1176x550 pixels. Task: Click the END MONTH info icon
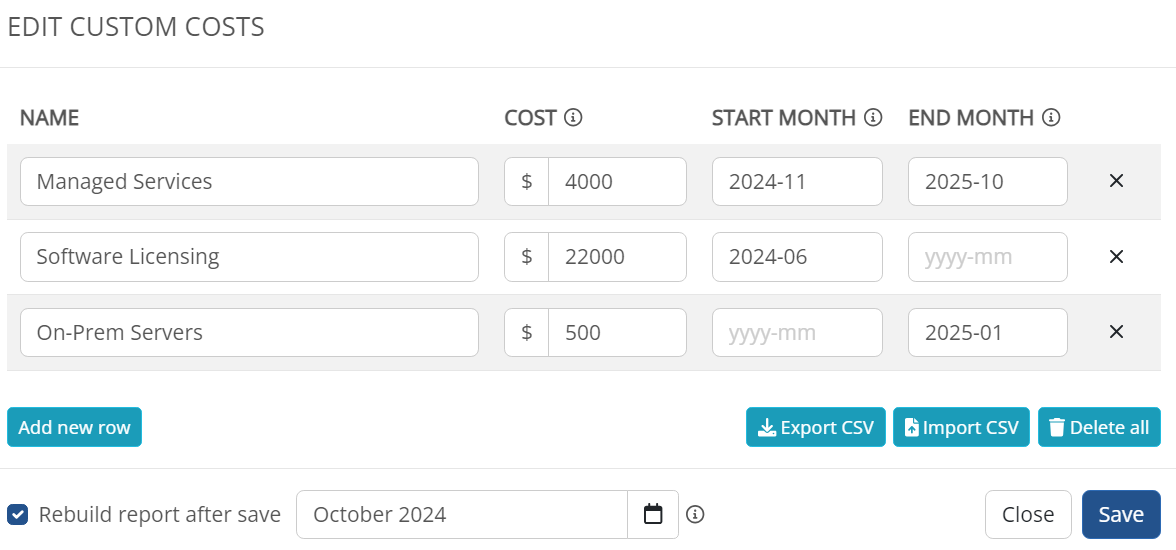click(1052, 118)
